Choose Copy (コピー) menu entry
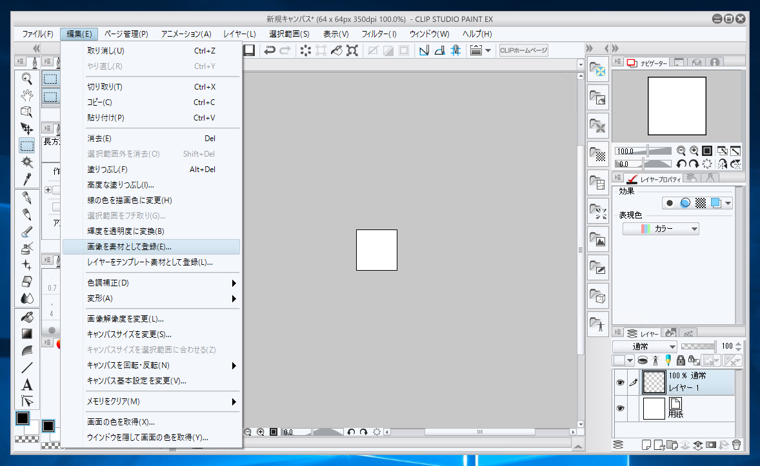The image size is (760, 466). coord(151,102)
